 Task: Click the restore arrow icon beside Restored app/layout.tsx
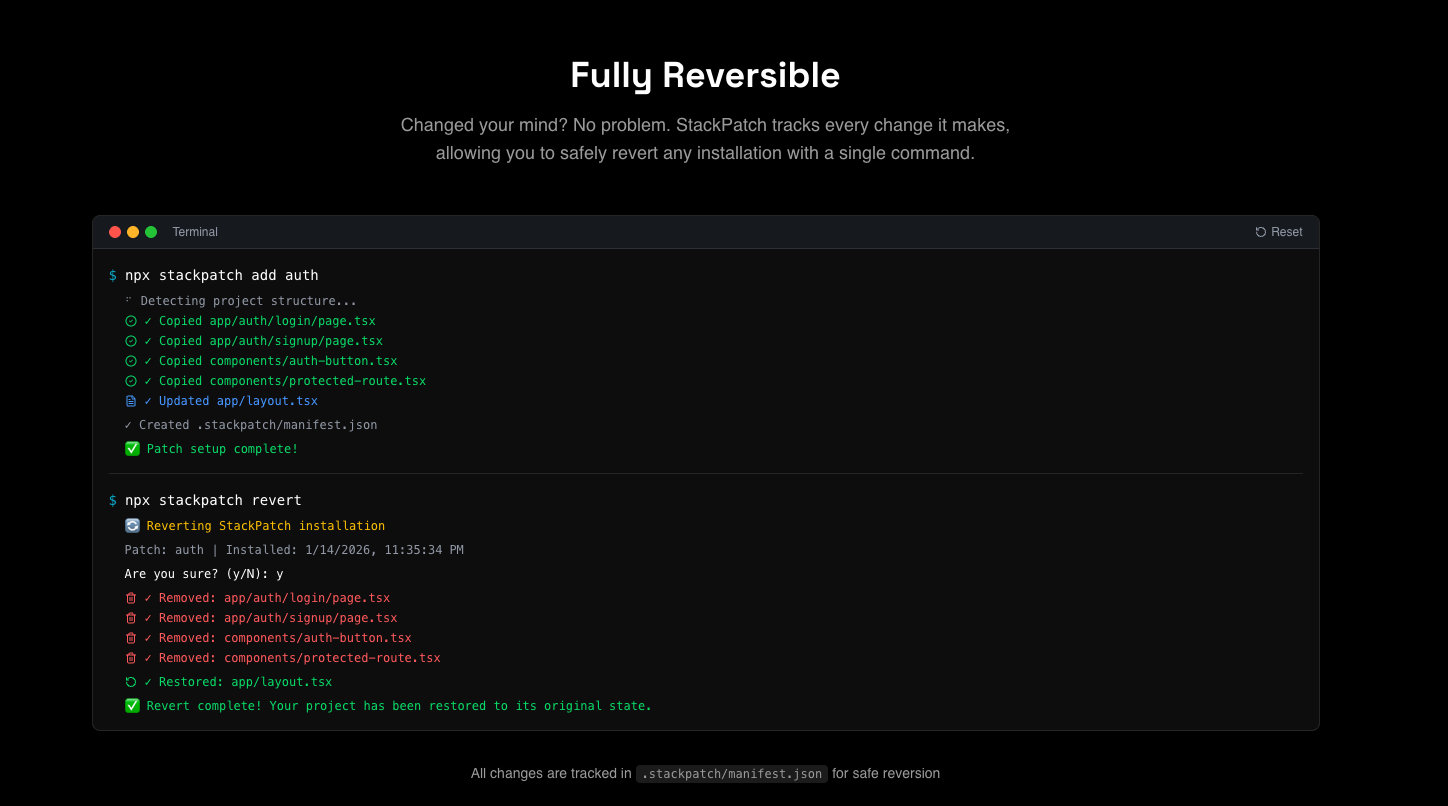(x=131, y=681)
